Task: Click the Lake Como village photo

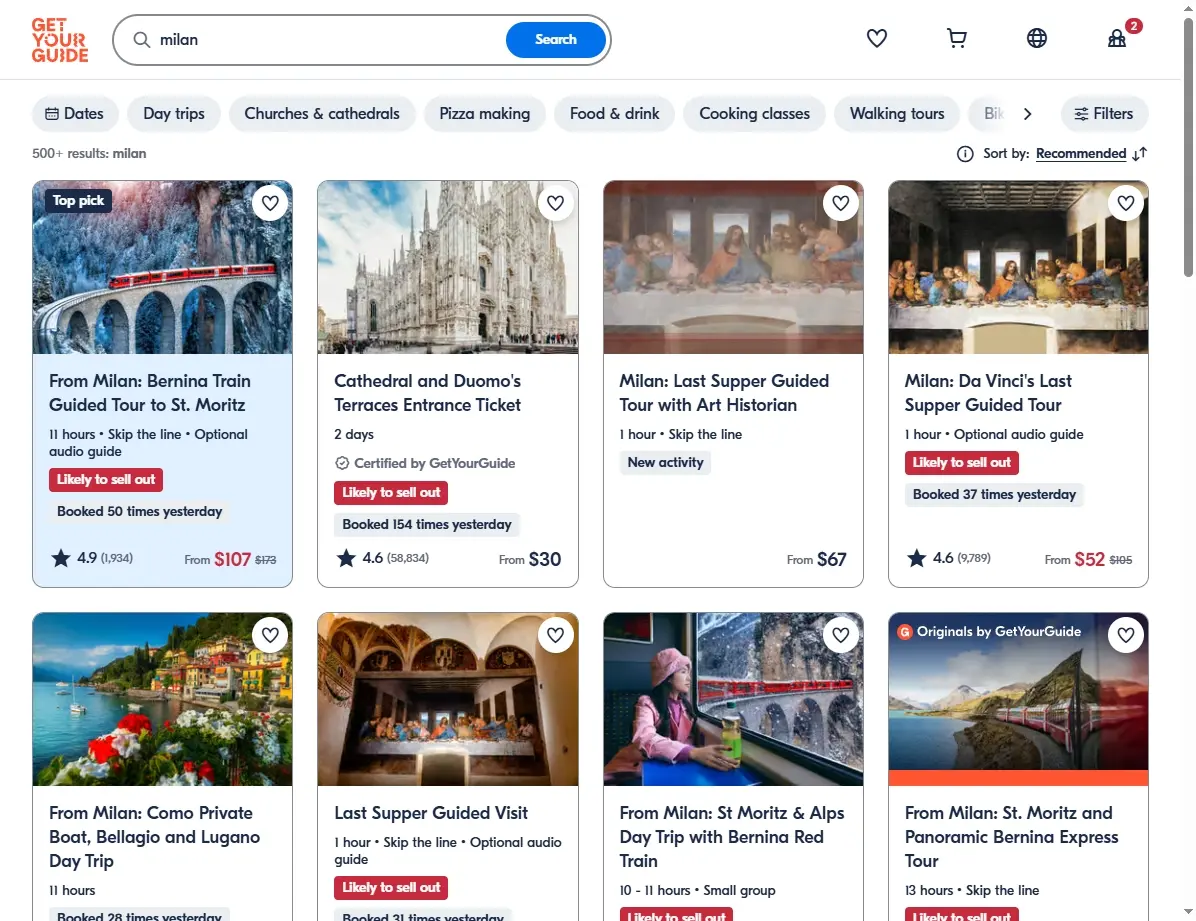Action: pyautogui.click(x=162, y=700)
